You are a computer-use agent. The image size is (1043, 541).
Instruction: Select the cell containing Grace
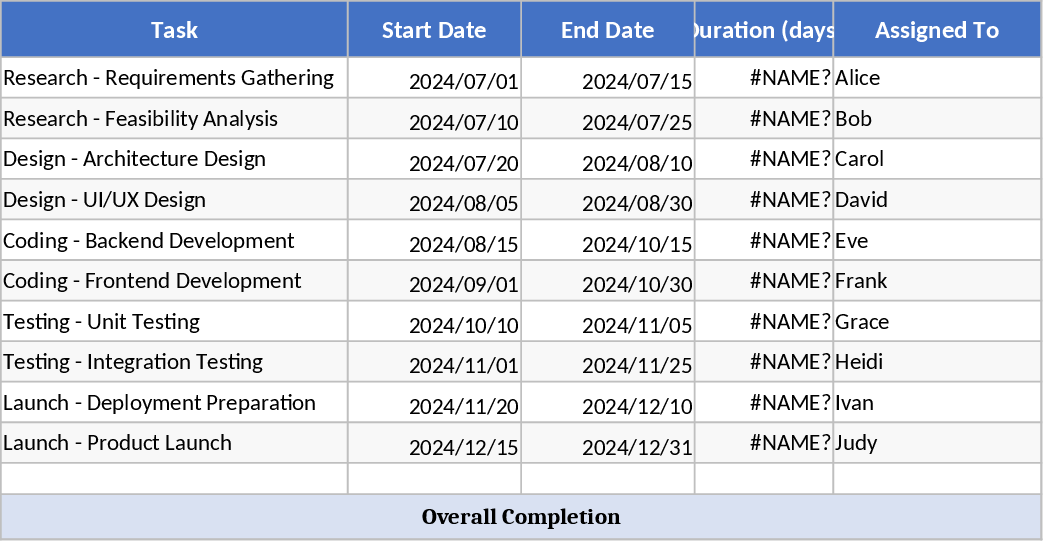click(x=936, y=322)
